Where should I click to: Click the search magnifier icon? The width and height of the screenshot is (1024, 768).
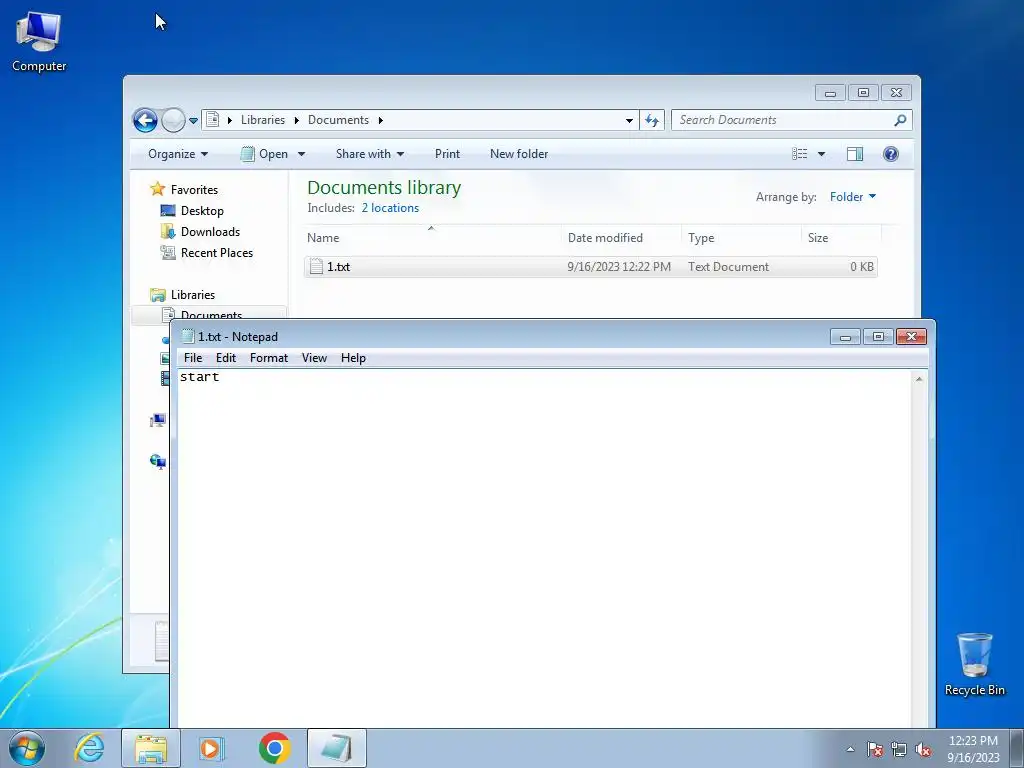[900, 120]
